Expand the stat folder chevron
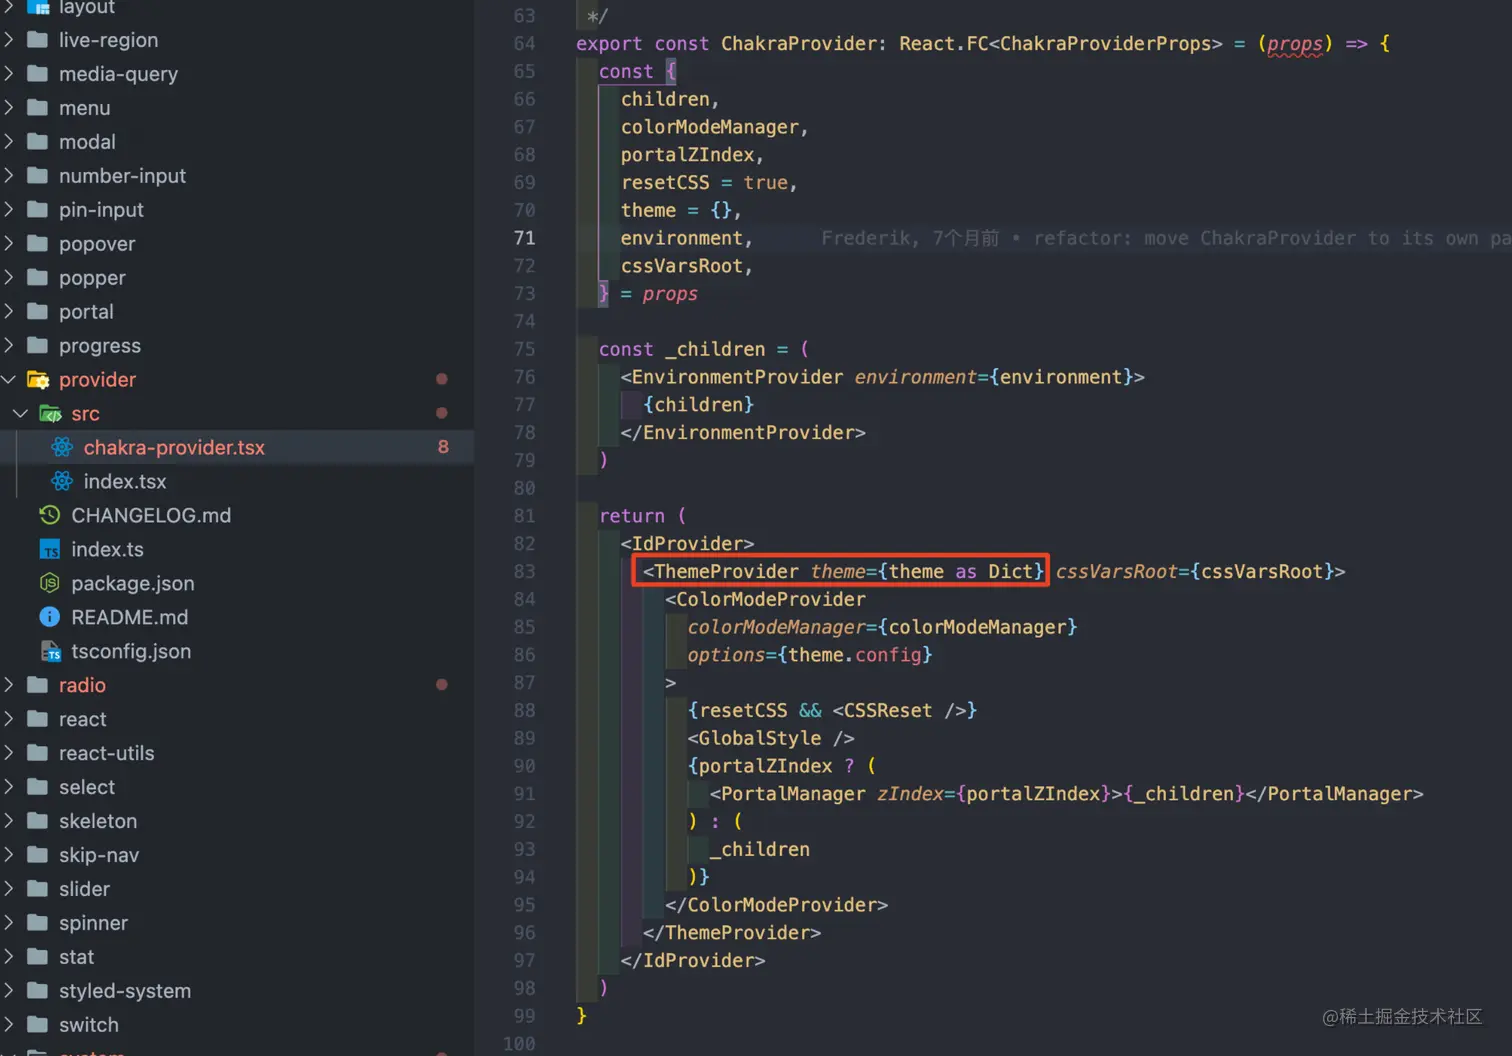The width and height of the screenshot is (1512, 1056). (9, 958)
